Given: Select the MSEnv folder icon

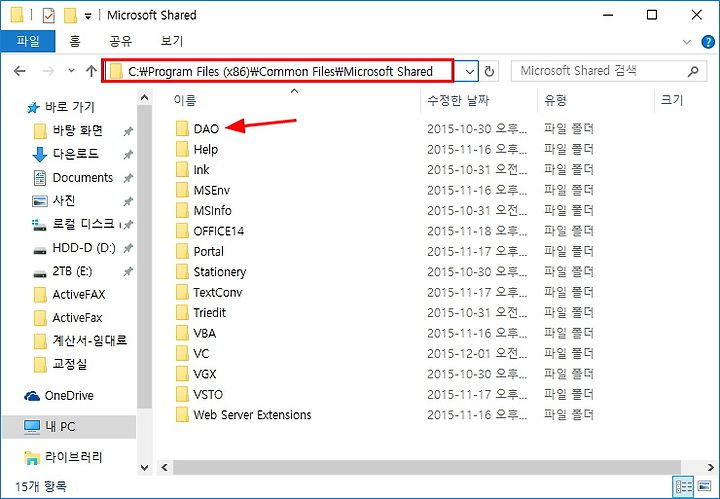Looking at the screenshot, I should 183,190.
